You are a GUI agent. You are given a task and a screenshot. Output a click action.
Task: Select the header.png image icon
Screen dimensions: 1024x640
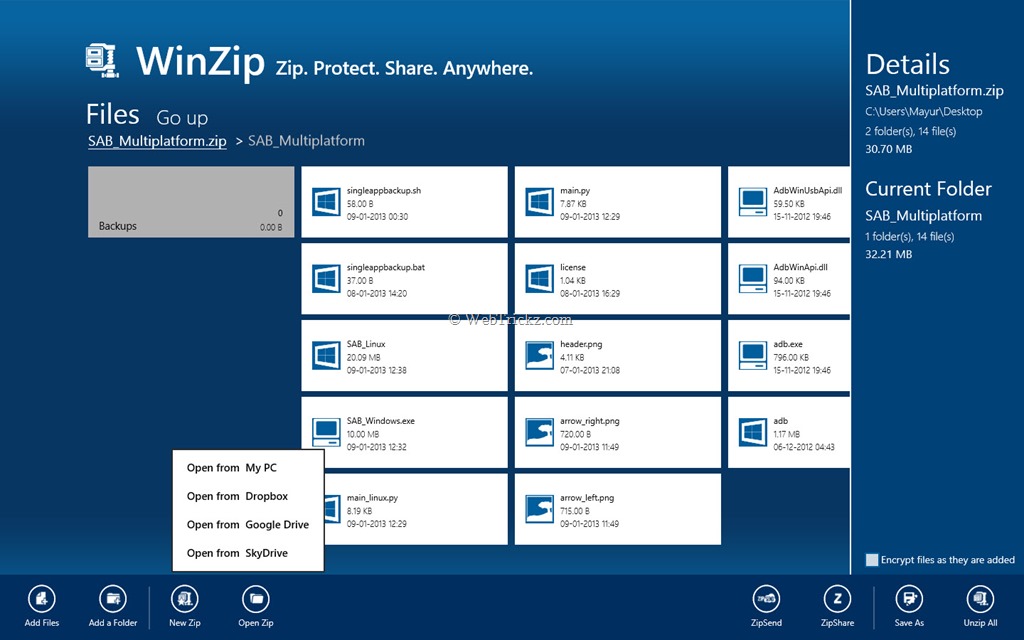[539, 356]
